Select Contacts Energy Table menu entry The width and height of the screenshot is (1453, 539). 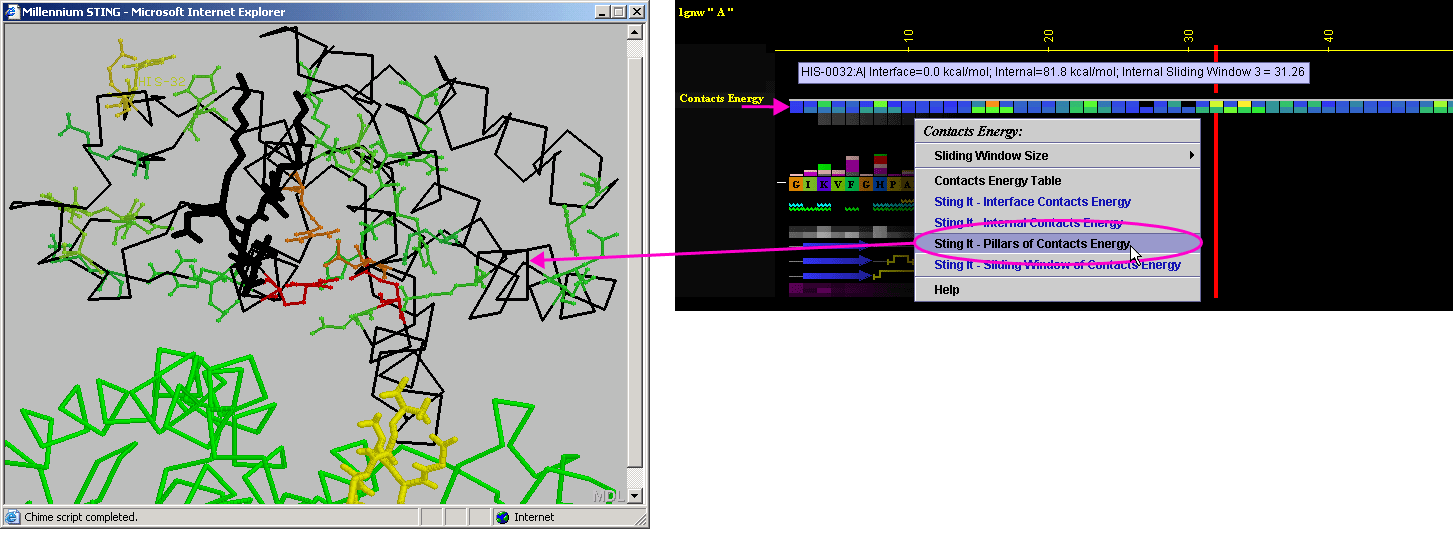(1057, 181)
